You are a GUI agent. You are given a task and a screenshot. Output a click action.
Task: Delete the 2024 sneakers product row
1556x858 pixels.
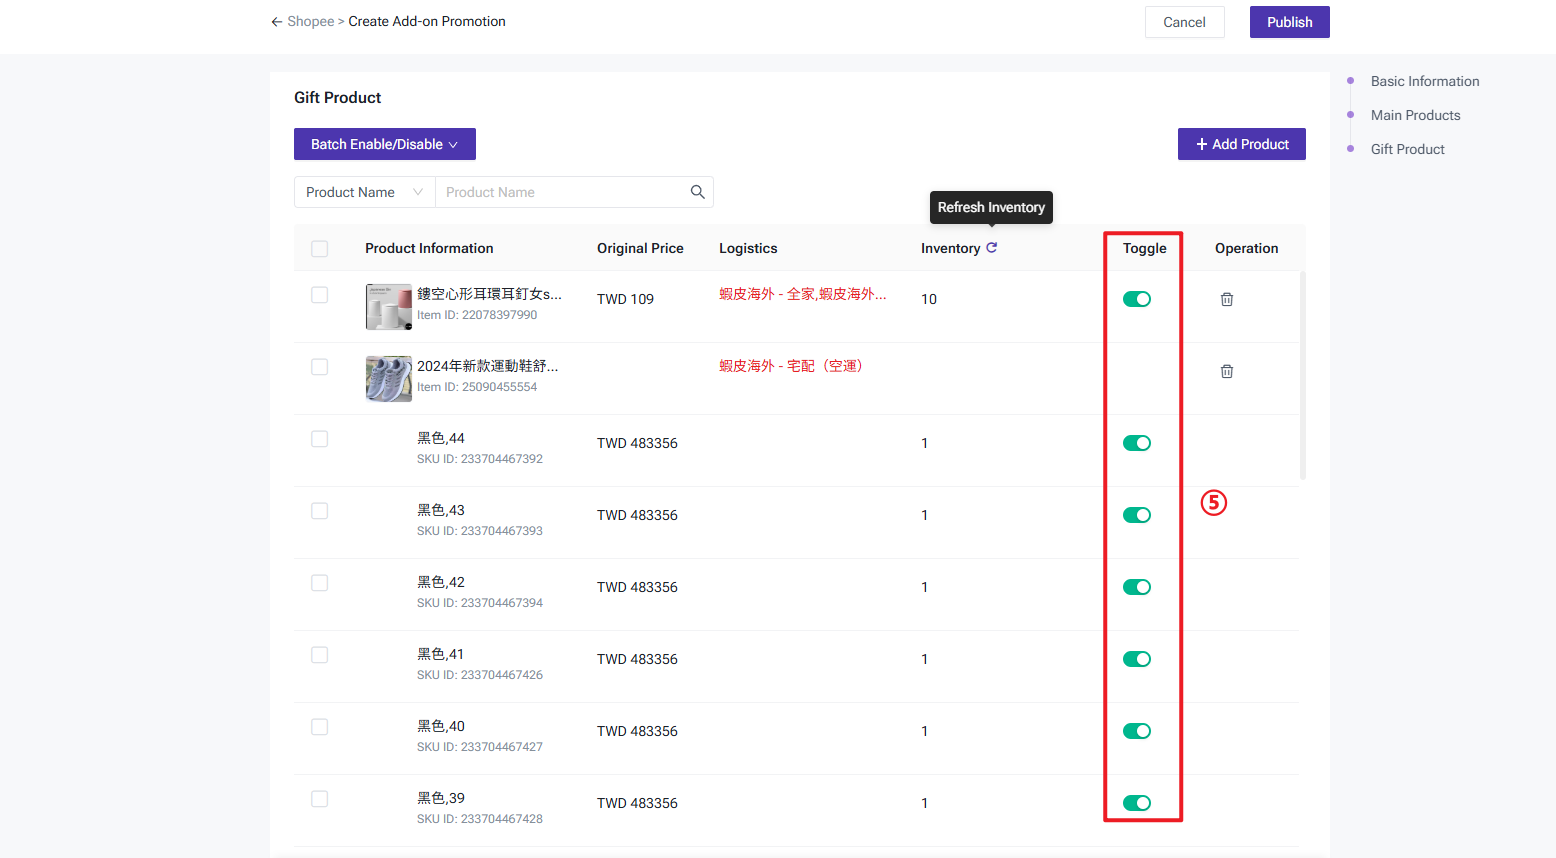(x=1226, y=371)
